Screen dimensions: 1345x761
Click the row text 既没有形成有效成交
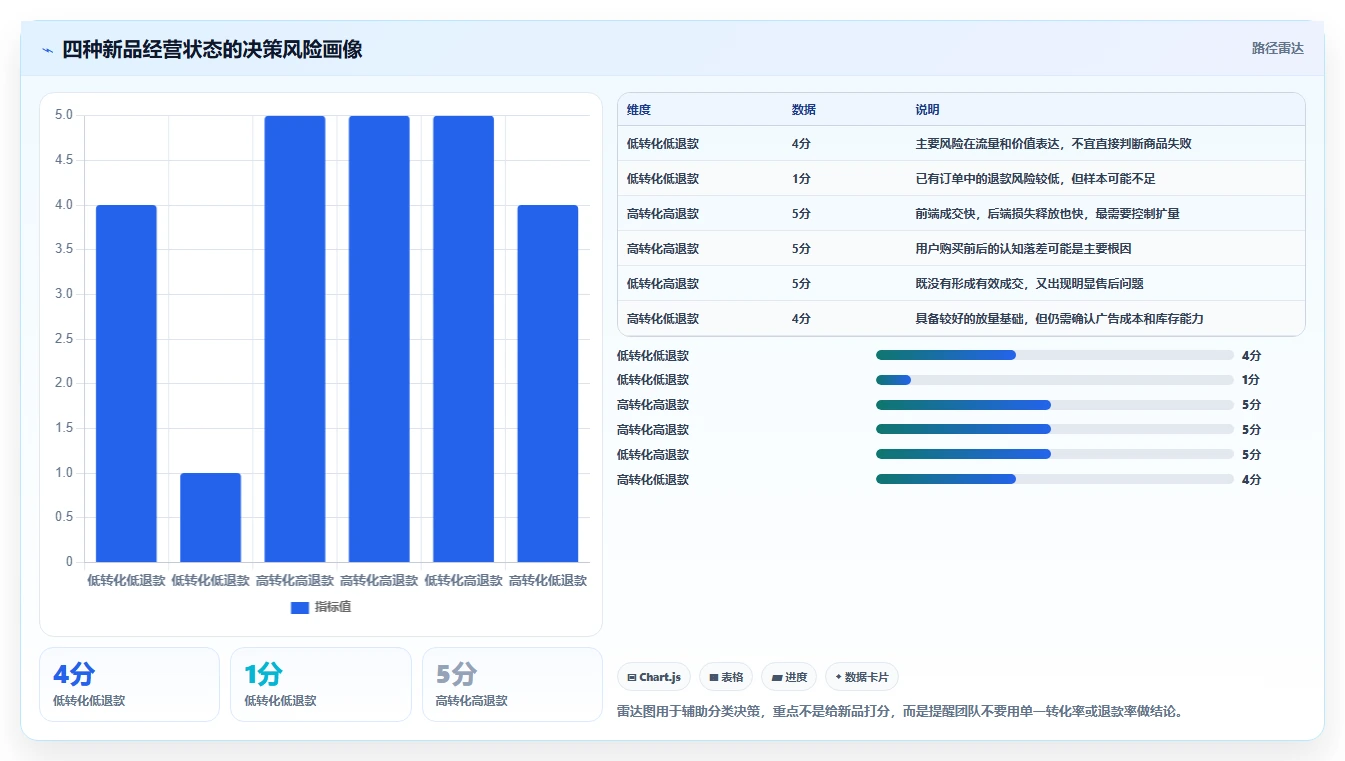point(969,284)
